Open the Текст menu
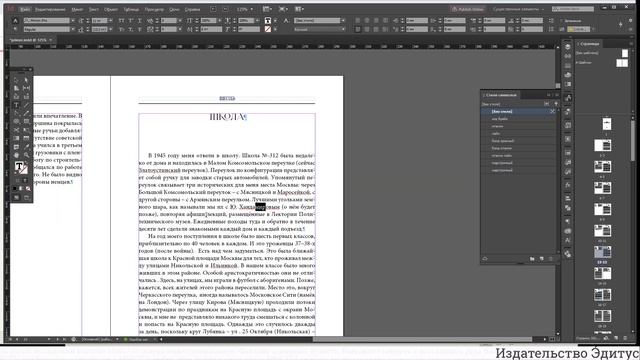 coord(94,9)
